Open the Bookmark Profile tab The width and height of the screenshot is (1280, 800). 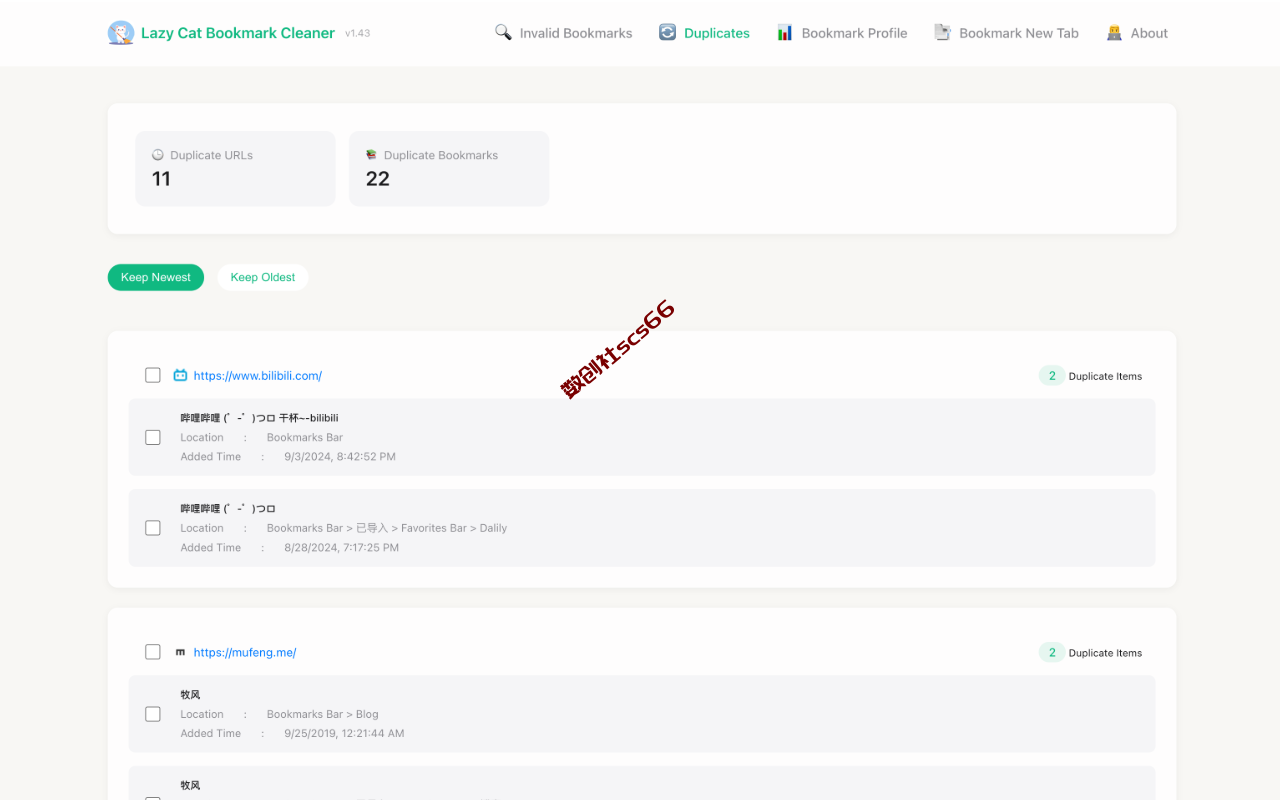[842, 33]
